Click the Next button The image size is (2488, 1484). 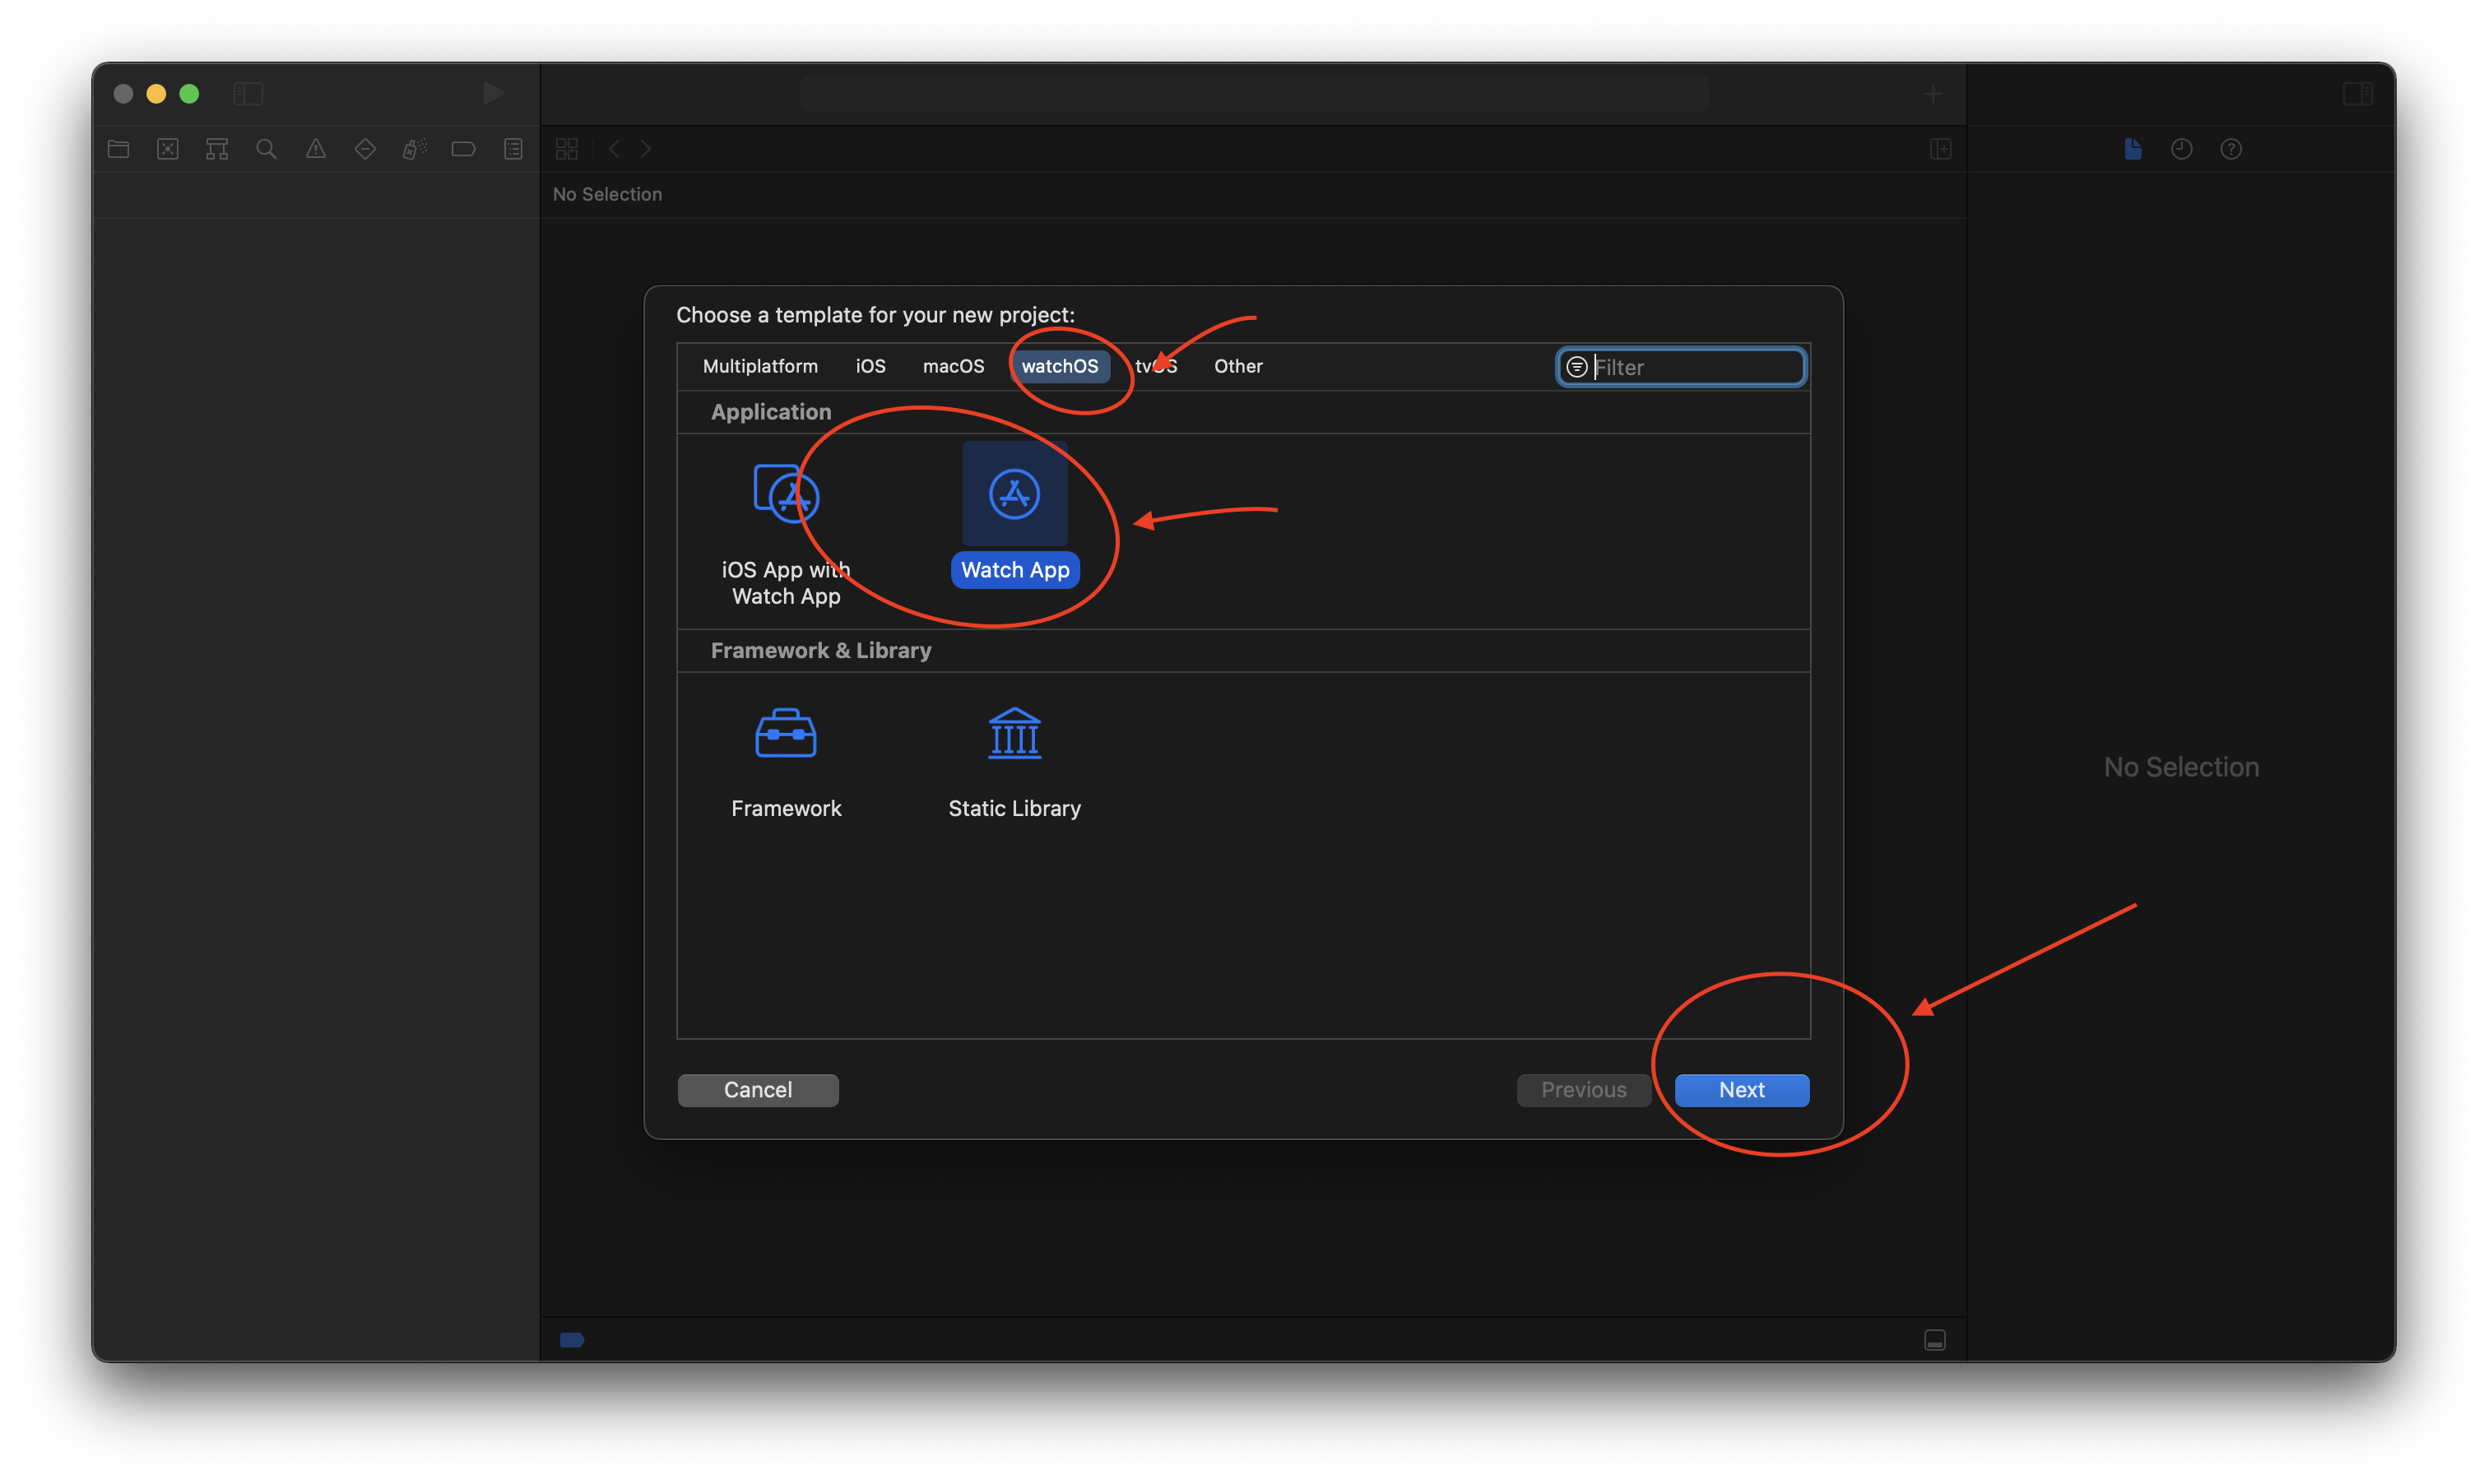[x=1742, y=1090]
